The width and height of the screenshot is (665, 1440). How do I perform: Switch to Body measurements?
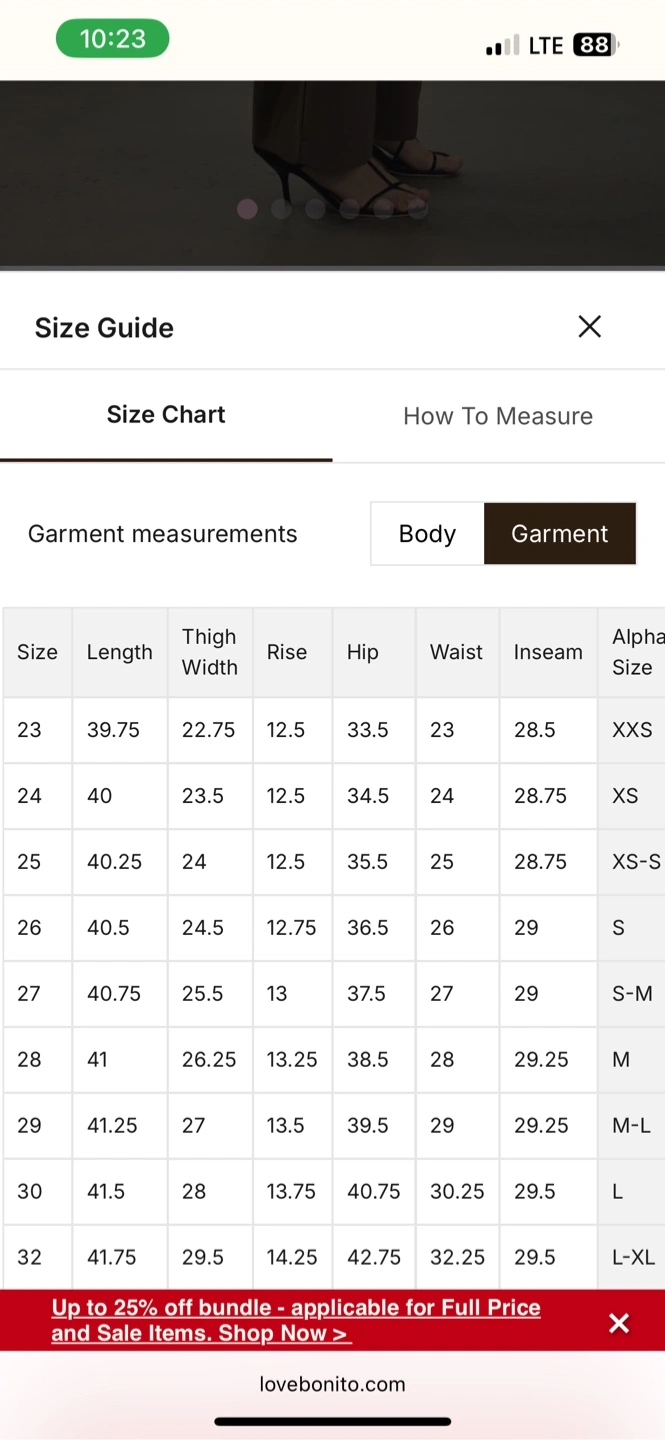point(427,534)
